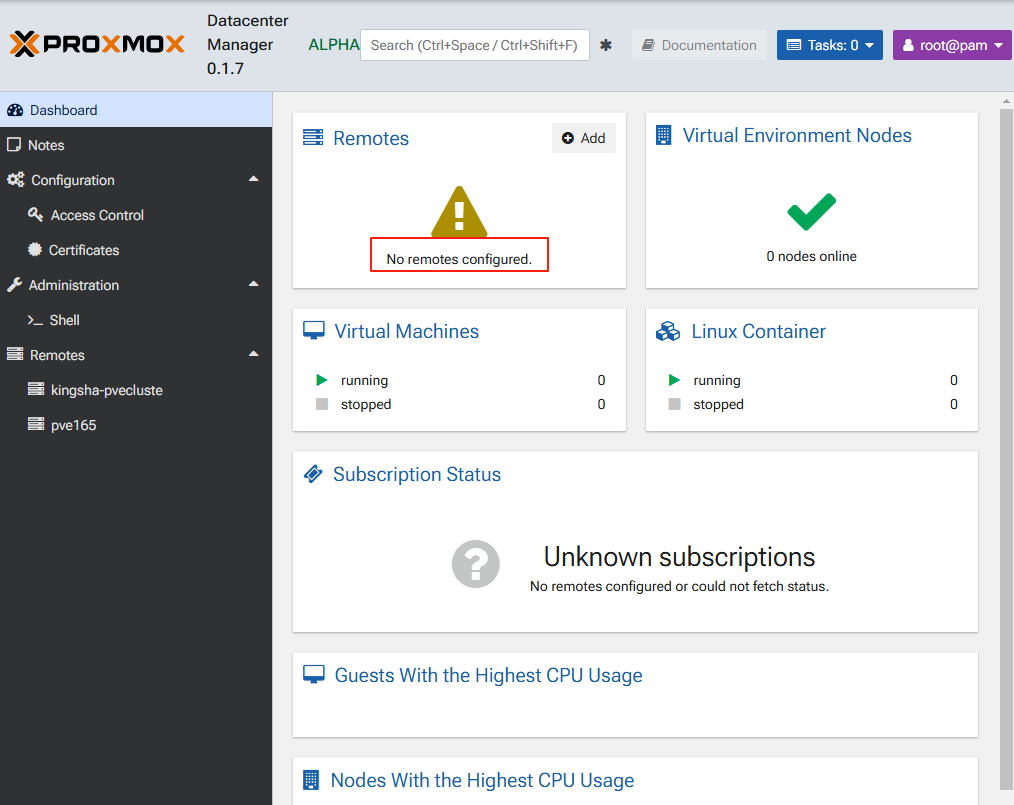Image resolution: width=1014 pixels, height=805 pixels.
Task: Click the Linux Container panel title
Action: tap(759, 331)
